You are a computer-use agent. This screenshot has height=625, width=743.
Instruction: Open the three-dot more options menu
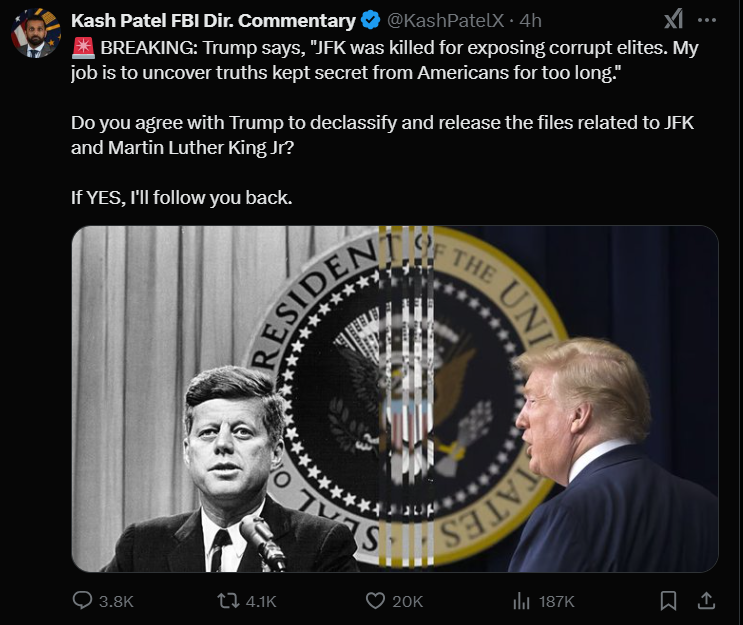[707, 20]
